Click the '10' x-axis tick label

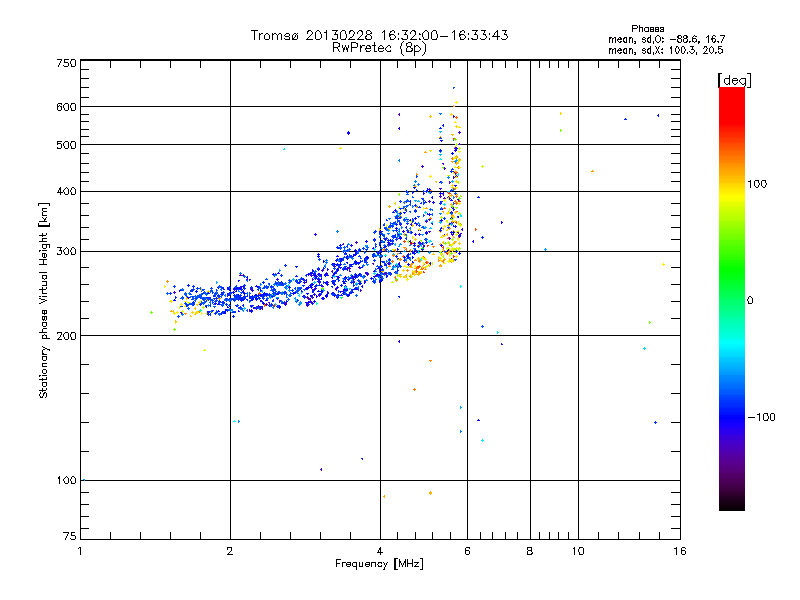578,551
